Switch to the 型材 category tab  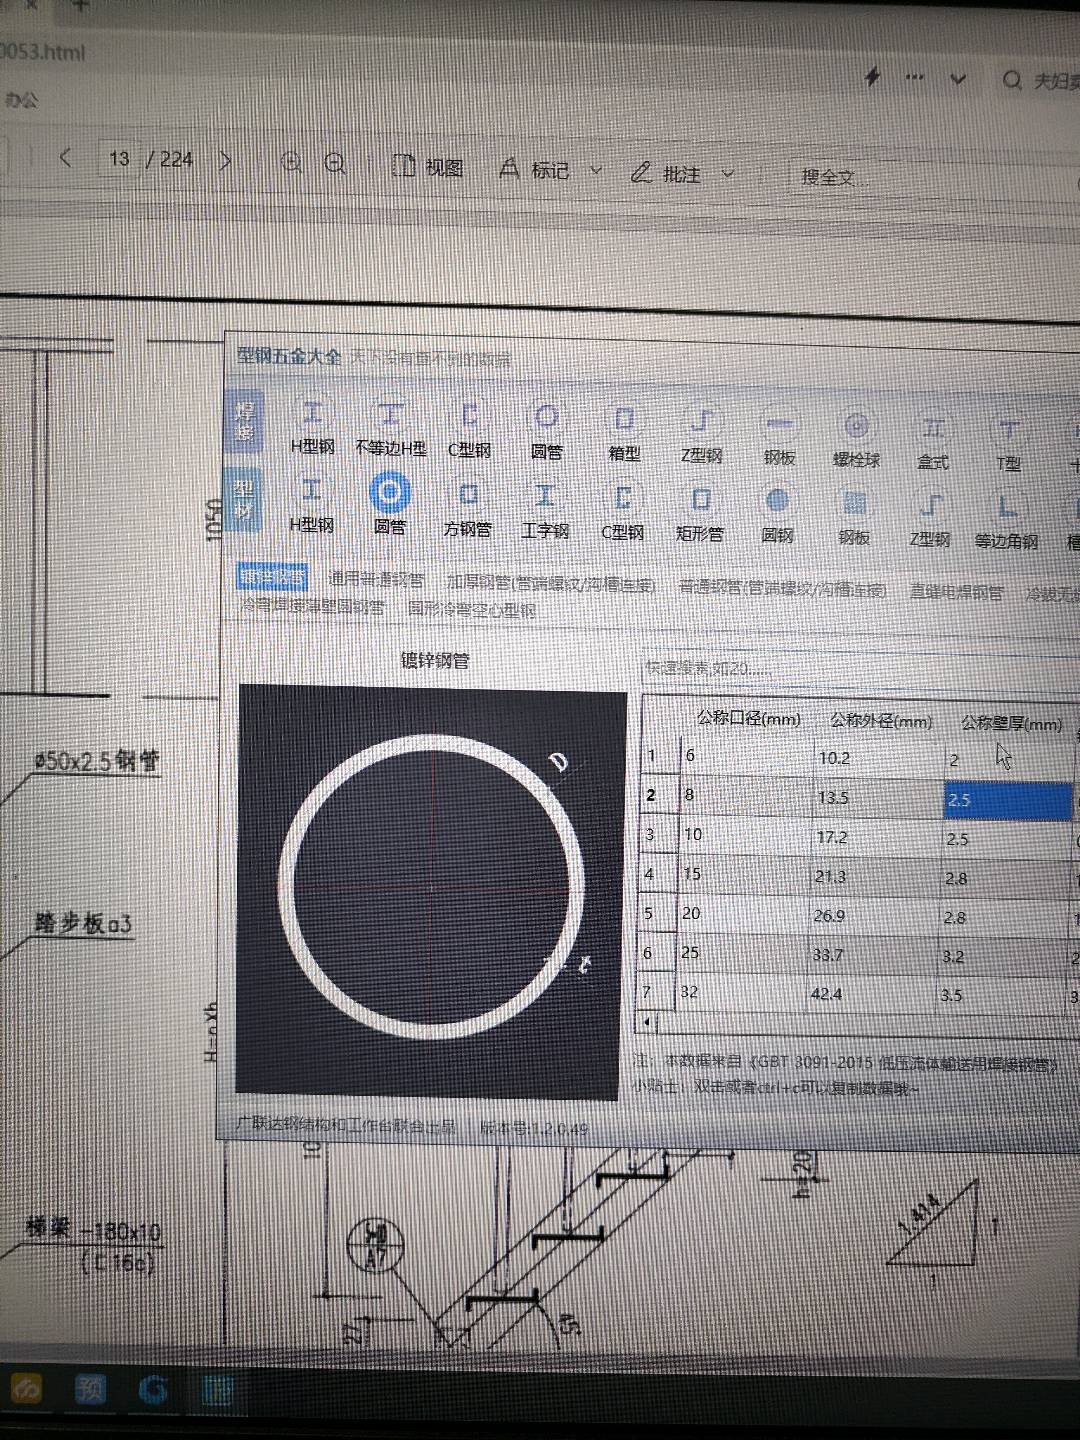coord(244,499)
